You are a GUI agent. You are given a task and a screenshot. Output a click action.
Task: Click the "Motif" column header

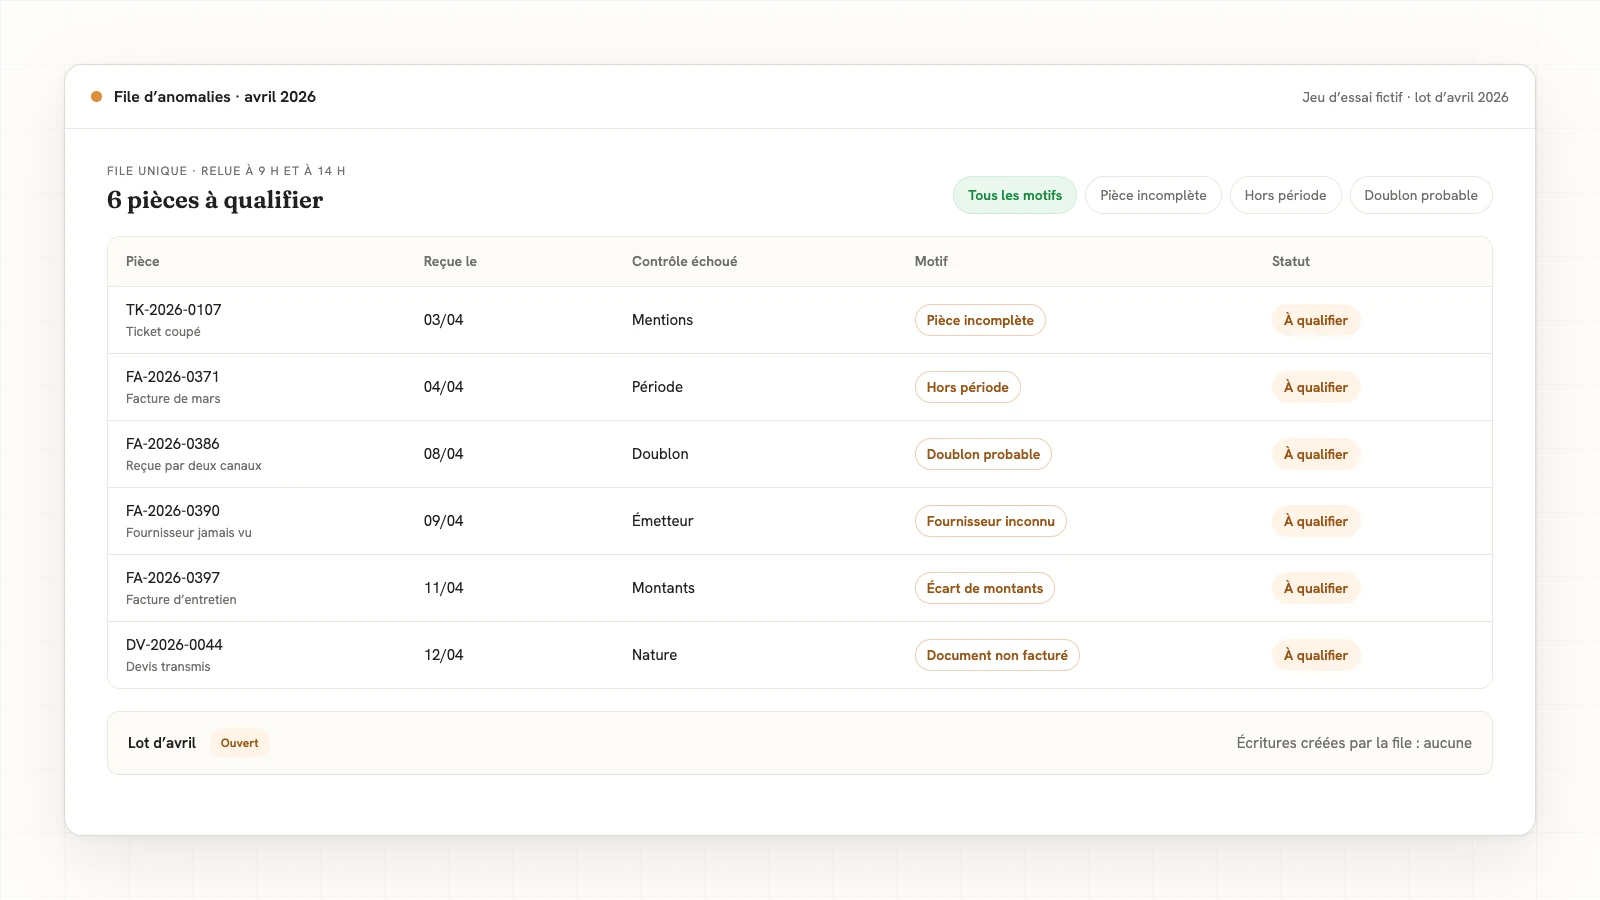[x=931, y=261]
